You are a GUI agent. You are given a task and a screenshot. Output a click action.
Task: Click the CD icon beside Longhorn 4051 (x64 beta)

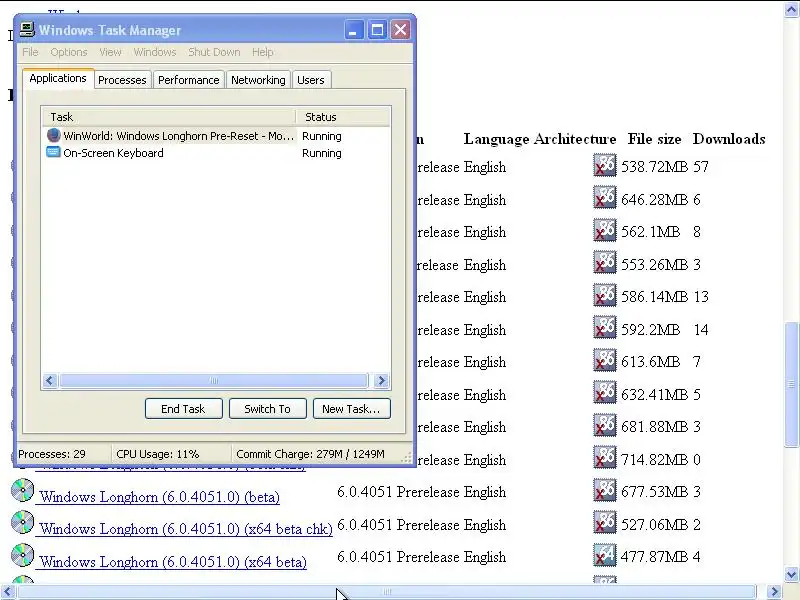pyautogui.click(x=22, y=555)
